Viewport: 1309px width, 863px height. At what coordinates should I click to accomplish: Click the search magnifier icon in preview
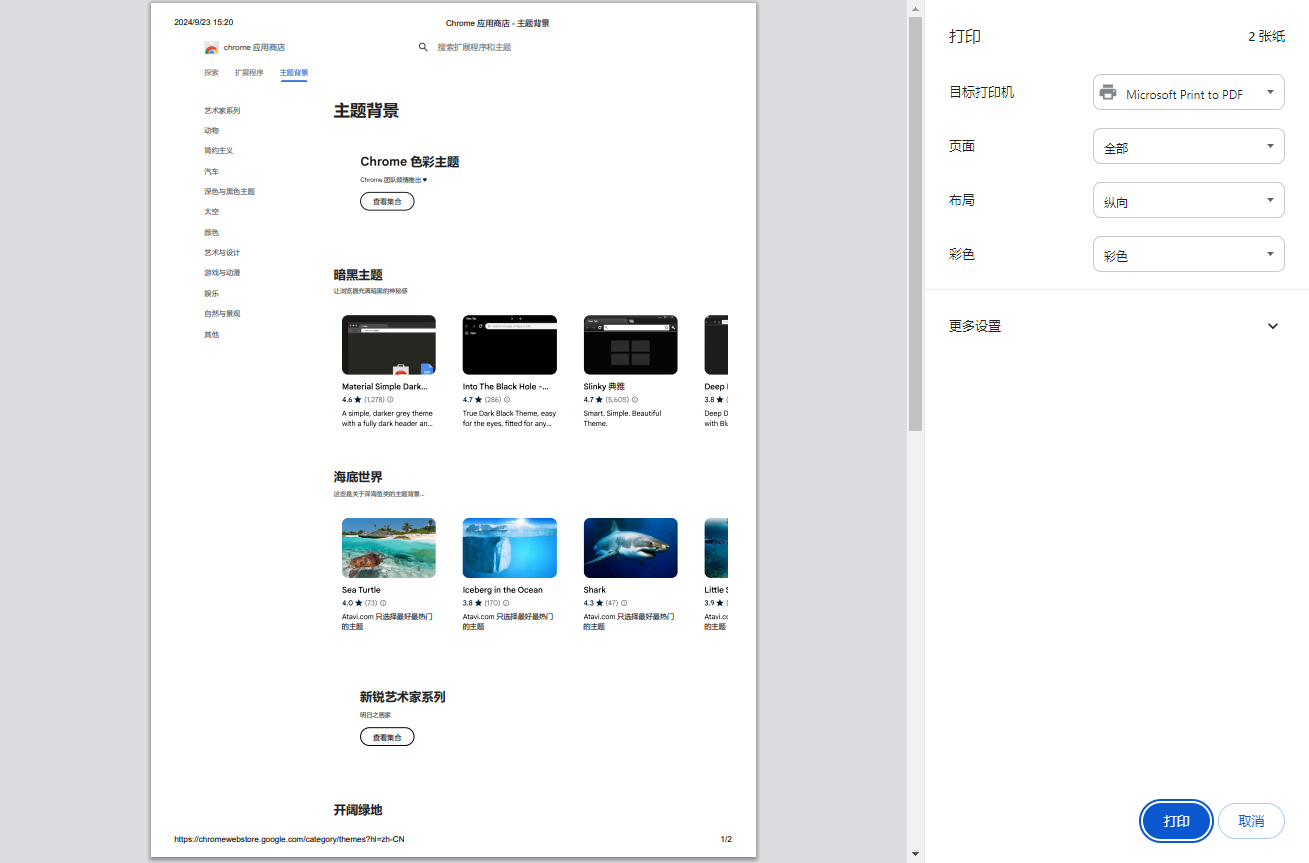[423, 47]
